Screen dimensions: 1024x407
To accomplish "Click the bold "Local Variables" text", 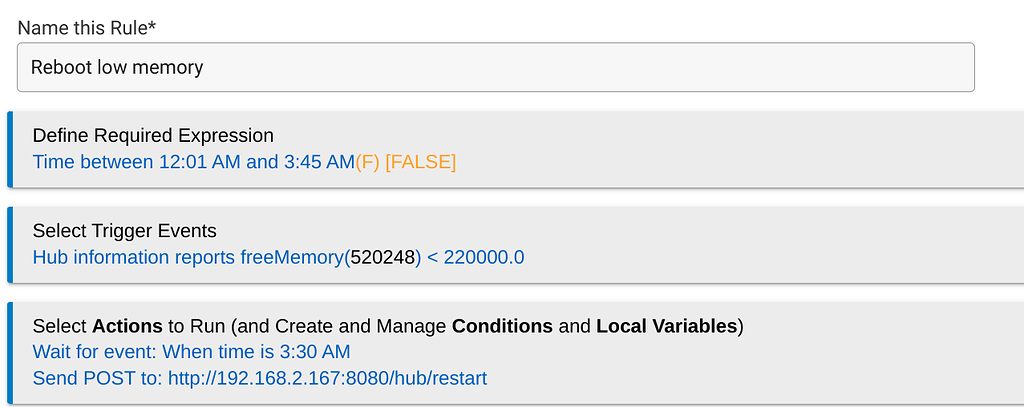I will pos(667,326).
